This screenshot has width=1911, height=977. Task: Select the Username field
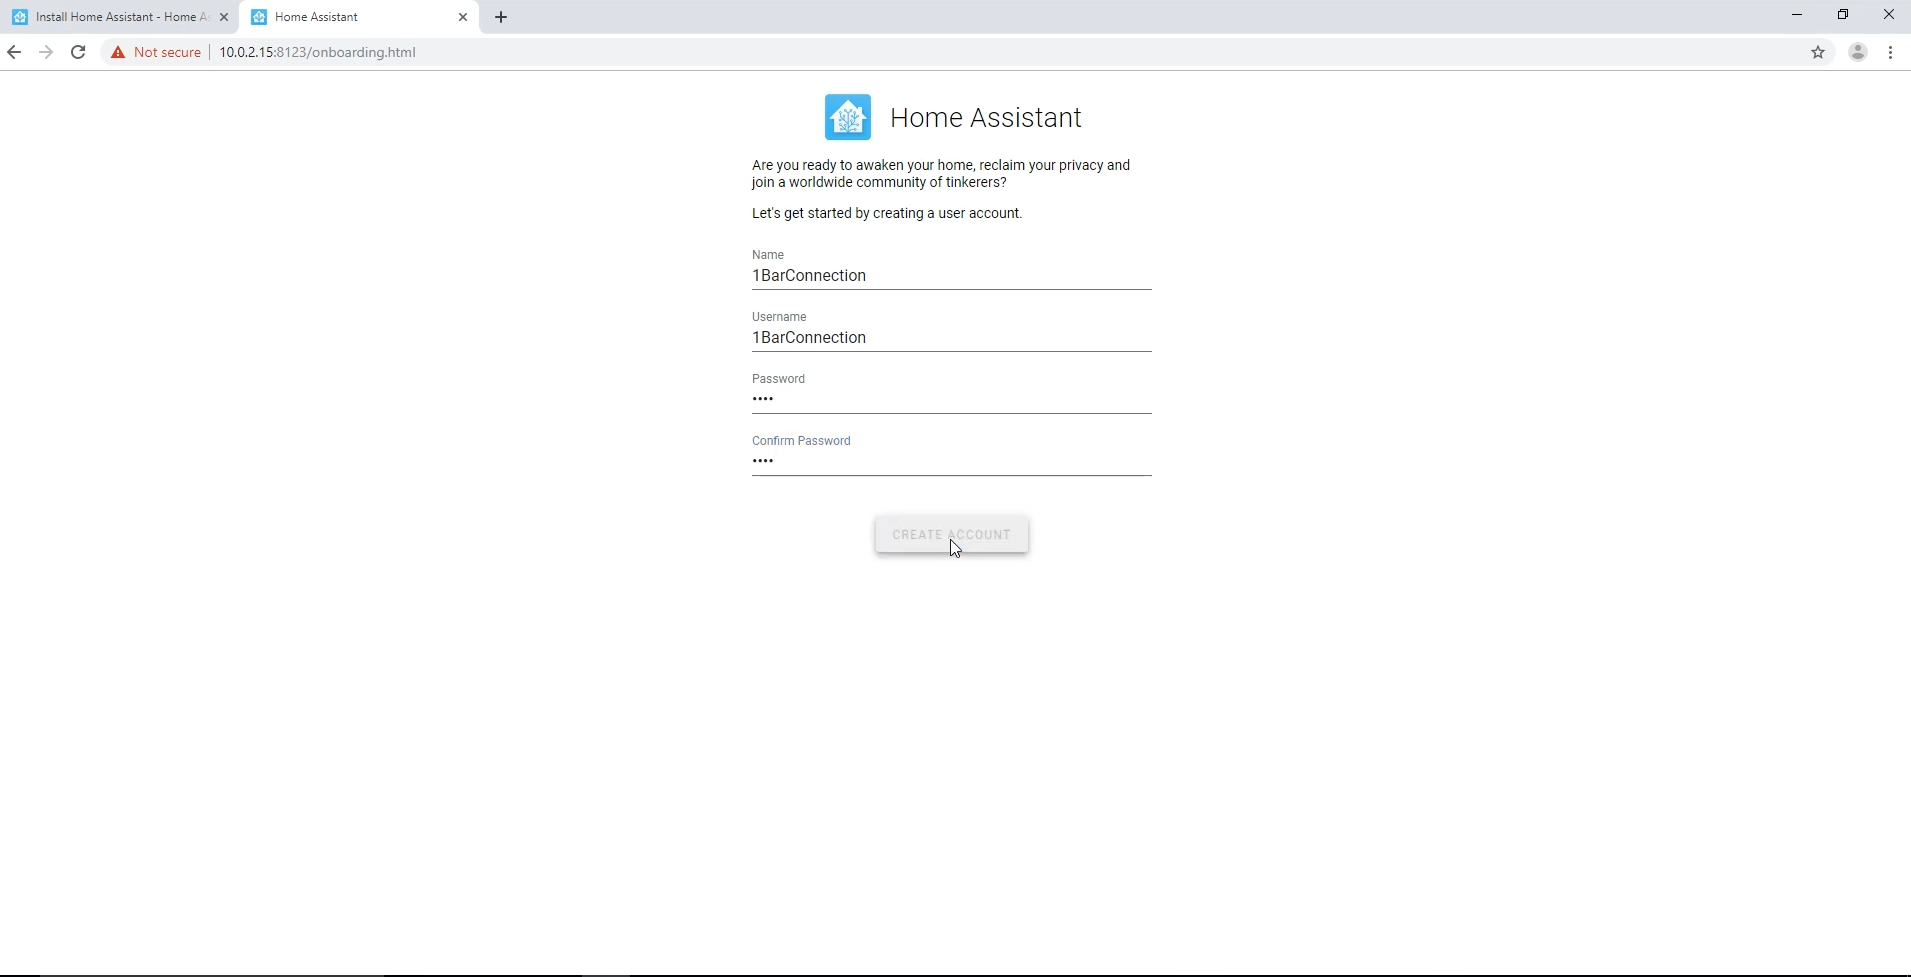click(x=951, y=338)
